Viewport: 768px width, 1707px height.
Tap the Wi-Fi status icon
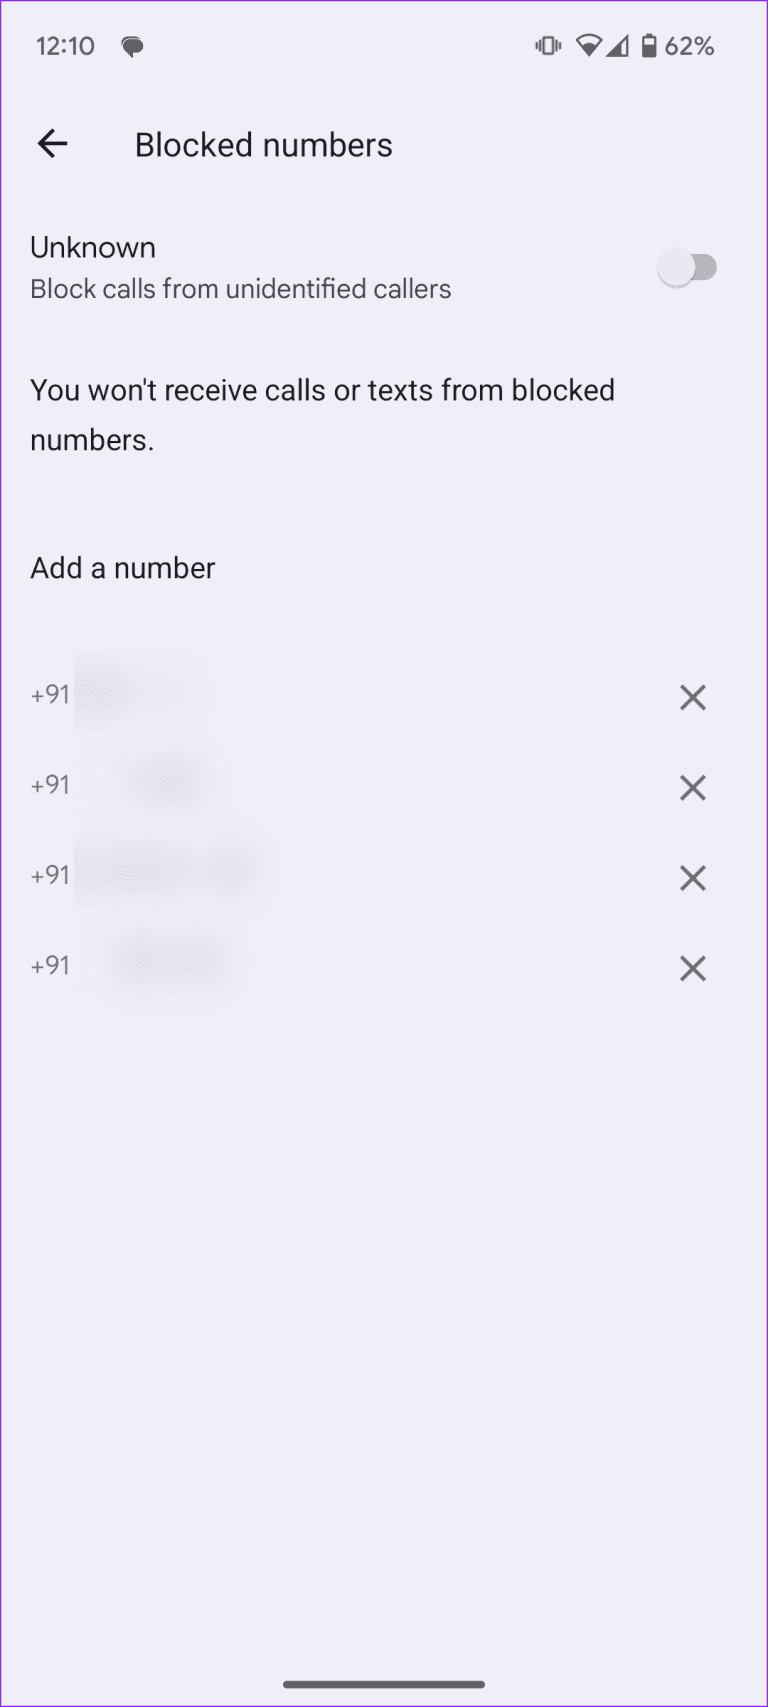coord(588,45)
